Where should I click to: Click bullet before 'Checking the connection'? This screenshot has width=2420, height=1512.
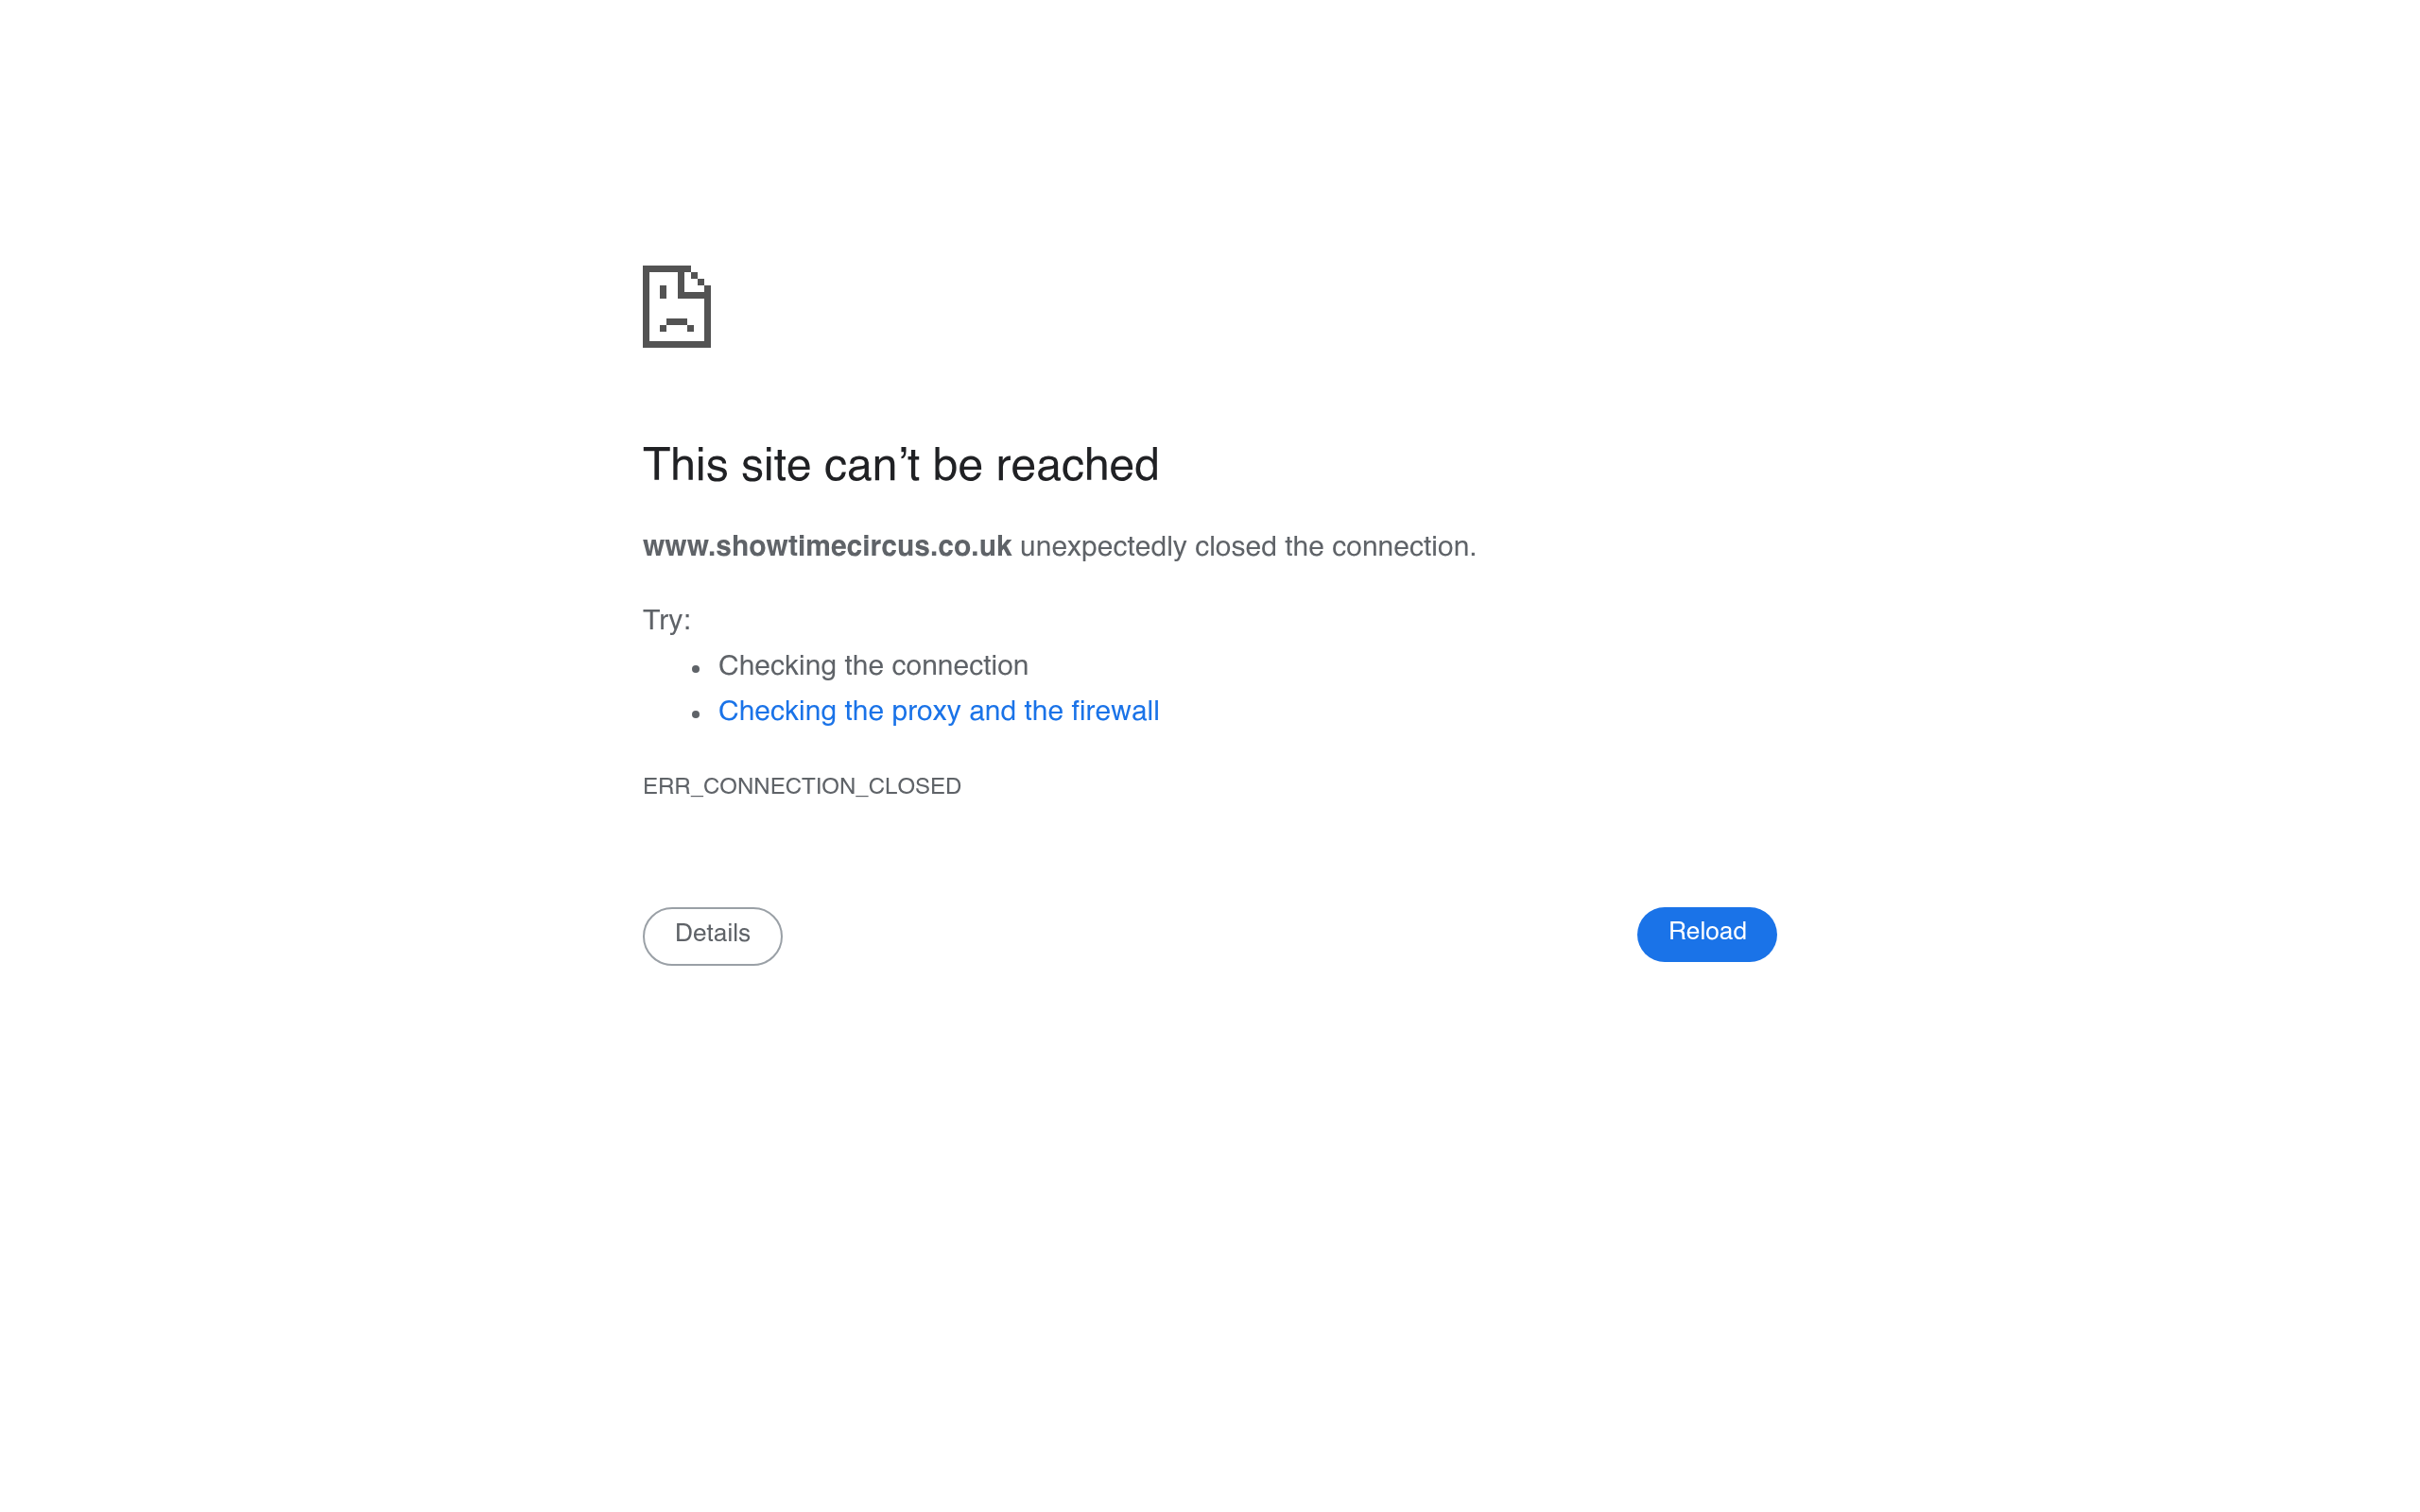tap(696, 668)
